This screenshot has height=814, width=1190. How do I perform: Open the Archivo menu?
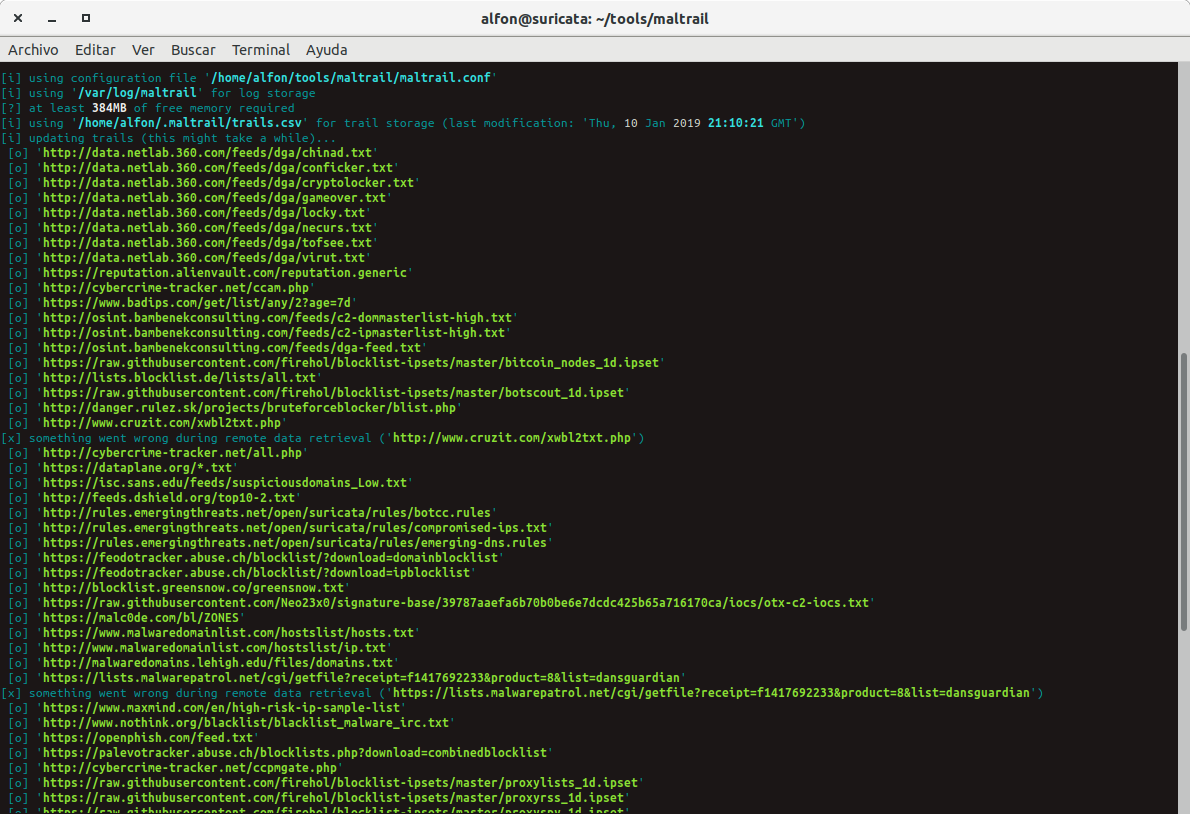point(33,49)
